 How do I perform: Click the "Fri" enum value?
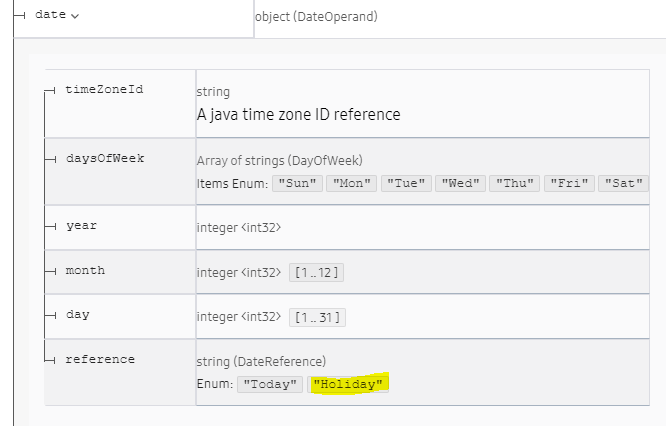tap(569, 183)
